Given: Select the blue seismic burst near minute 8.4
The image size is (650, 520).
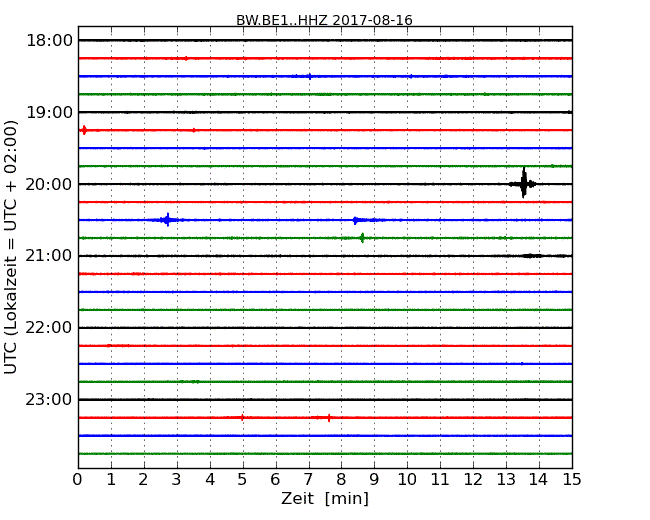Looking at the screenshot, I should (356, 220).
